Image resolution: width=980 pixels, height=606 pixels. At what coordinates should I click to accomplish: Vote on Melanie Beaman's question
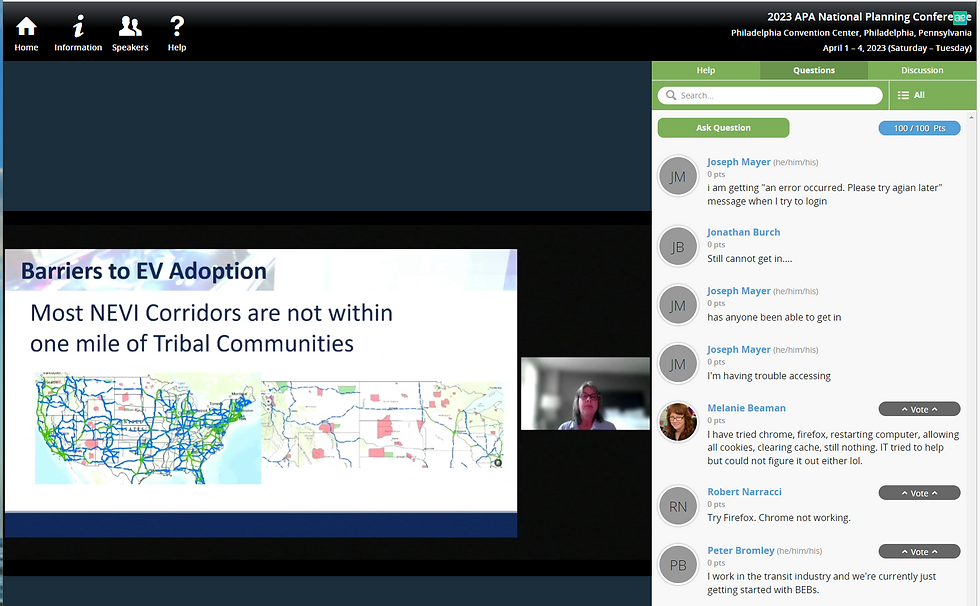click(x=919, y=409)
